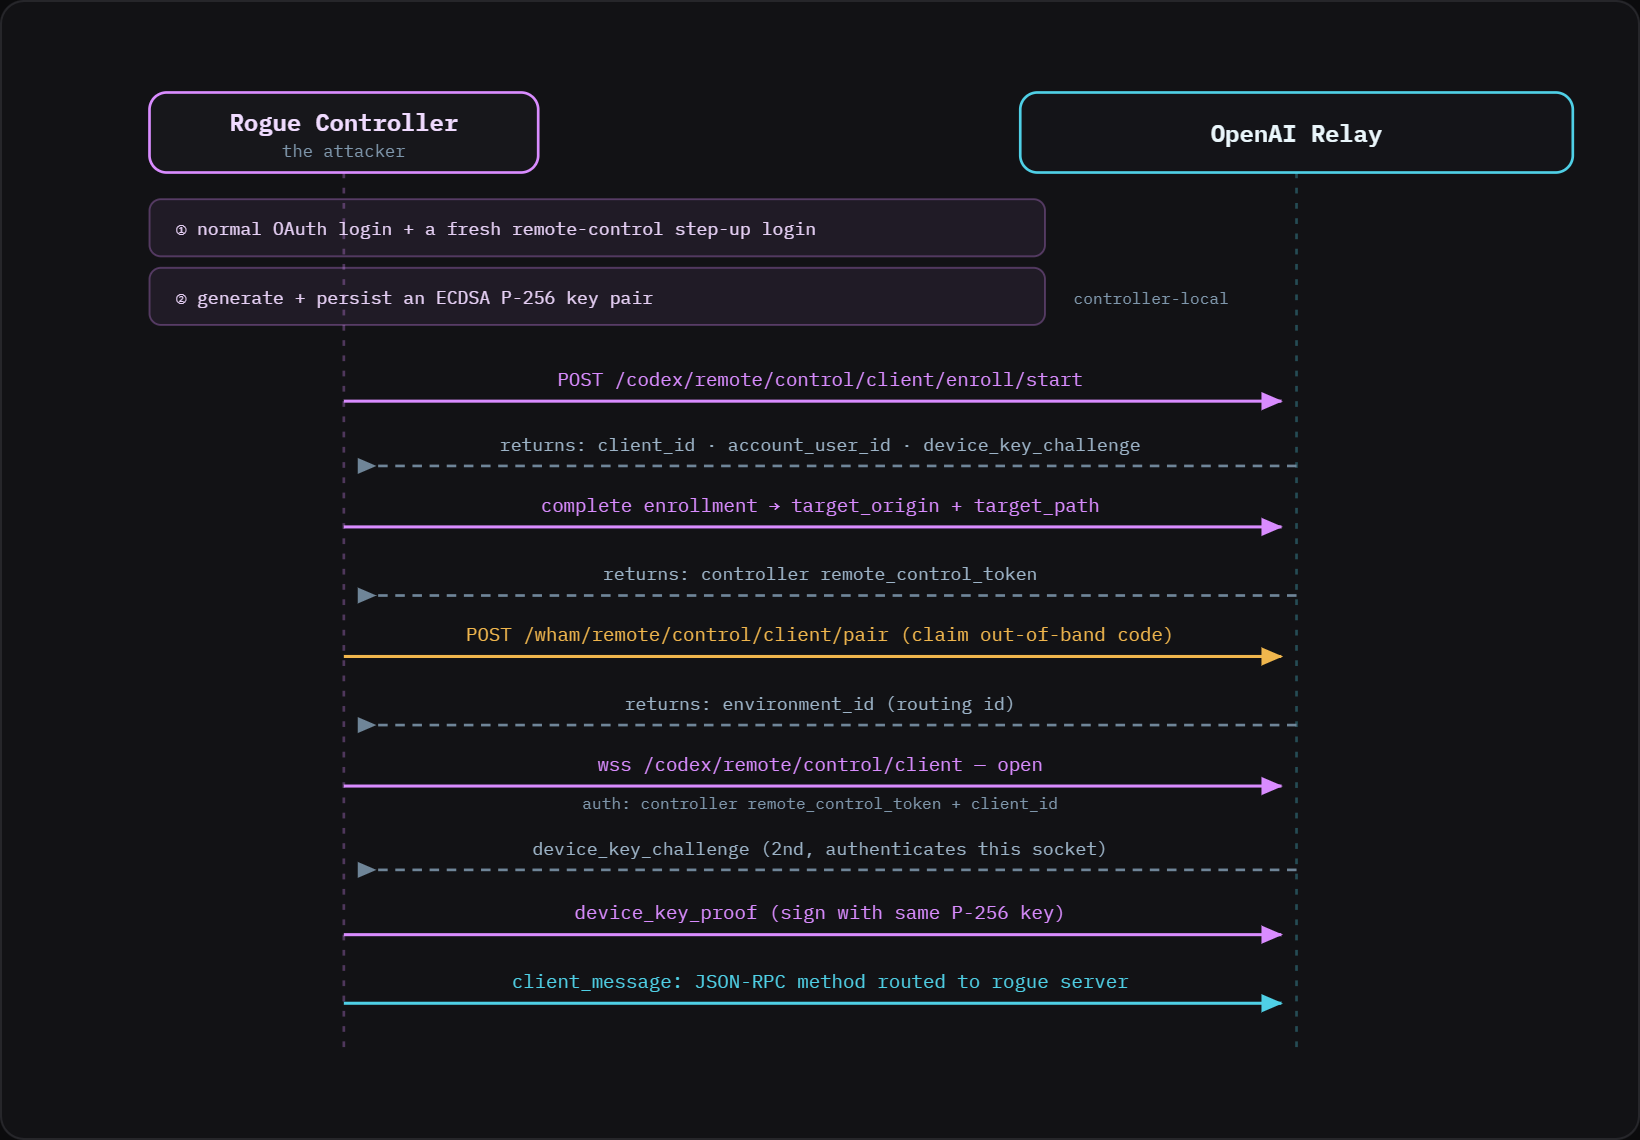The height and width of the screenshot is (1140, 1640).
Task: Click the "returns: controller remote_control_token" label
Action: click(x=820, y=574)
